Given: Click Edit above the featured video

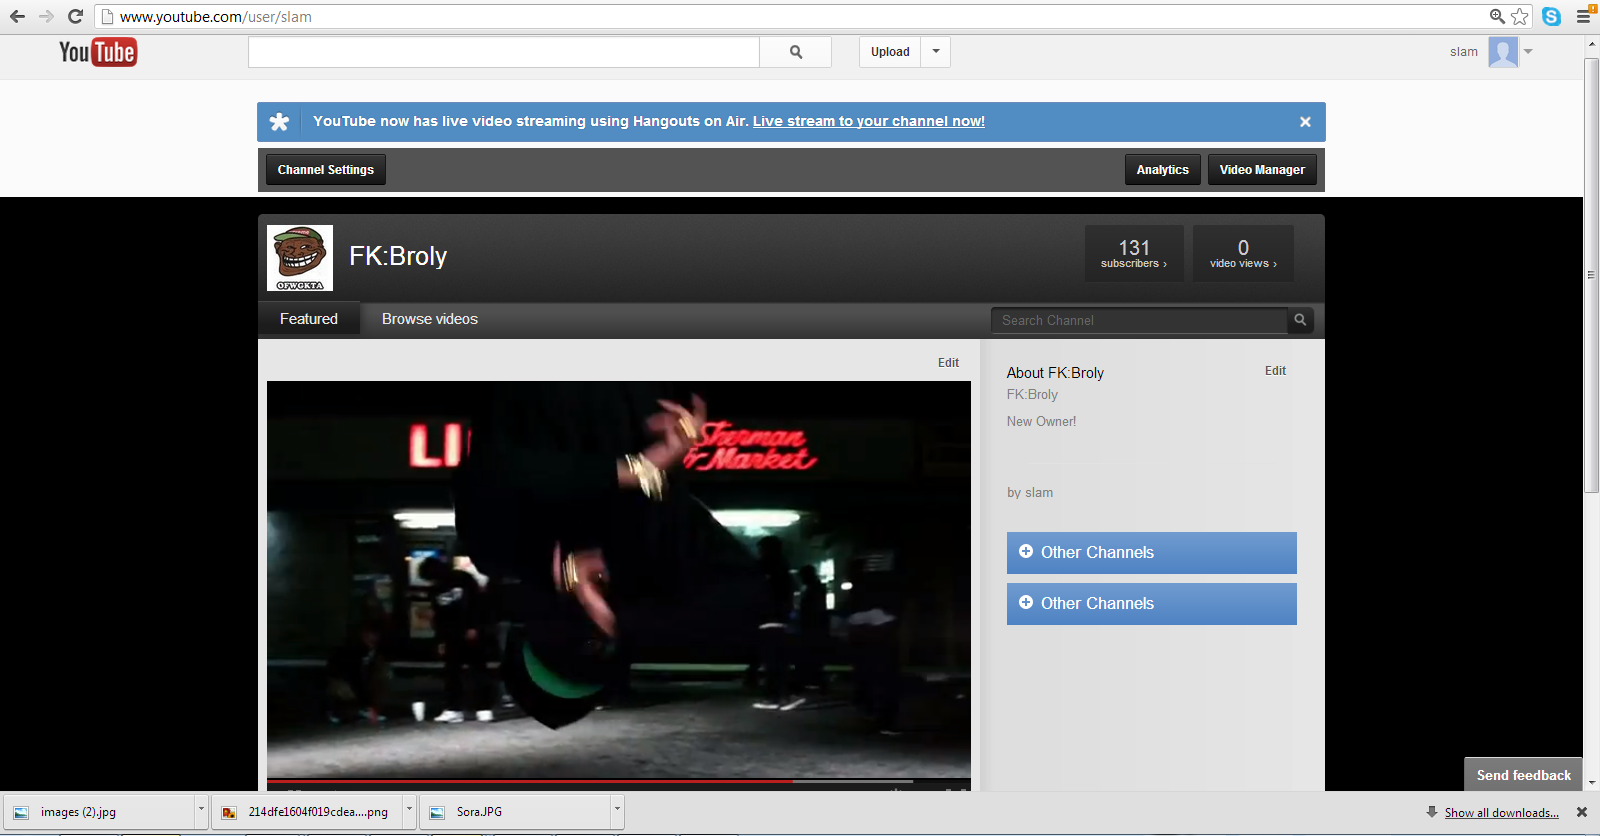Looking at the screenshot, I should click(948, 363).
